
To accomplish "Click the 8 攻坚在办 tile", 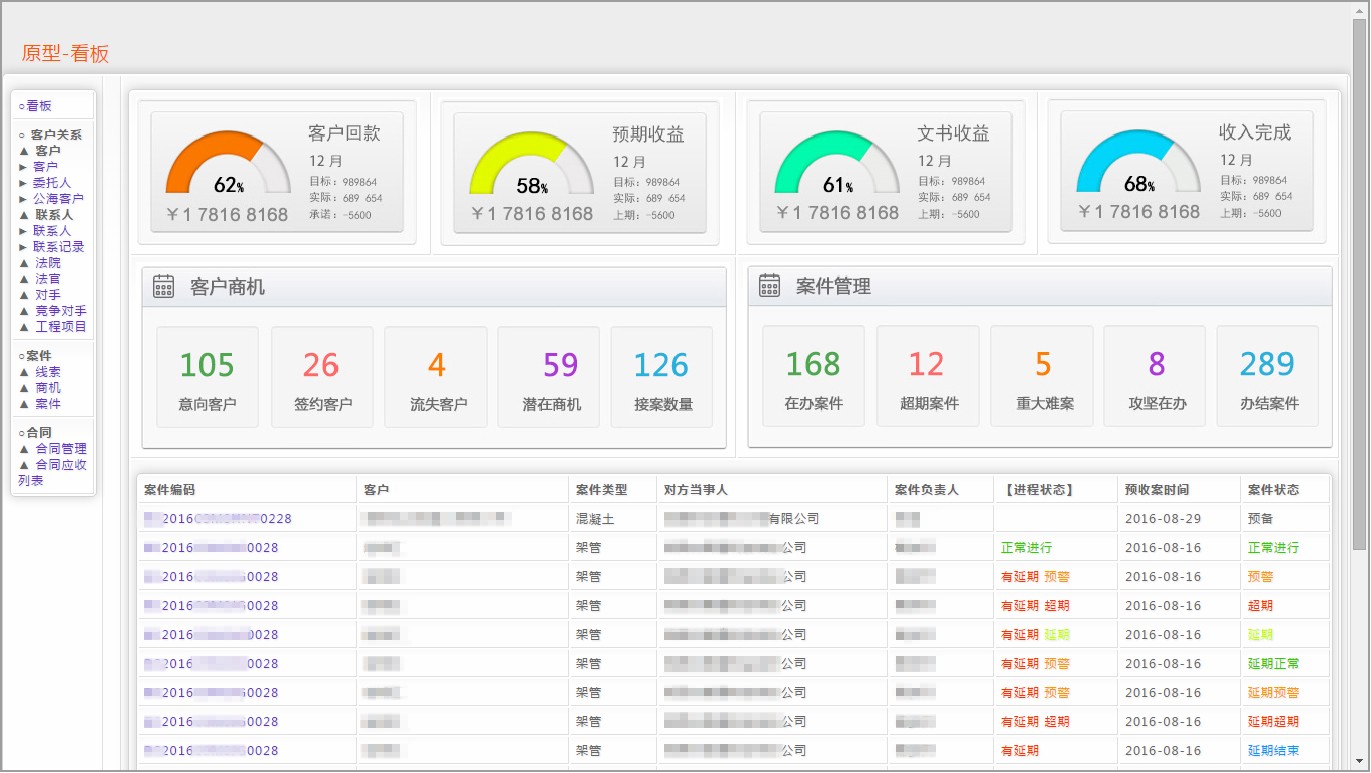I will [x=1155, y=377].
